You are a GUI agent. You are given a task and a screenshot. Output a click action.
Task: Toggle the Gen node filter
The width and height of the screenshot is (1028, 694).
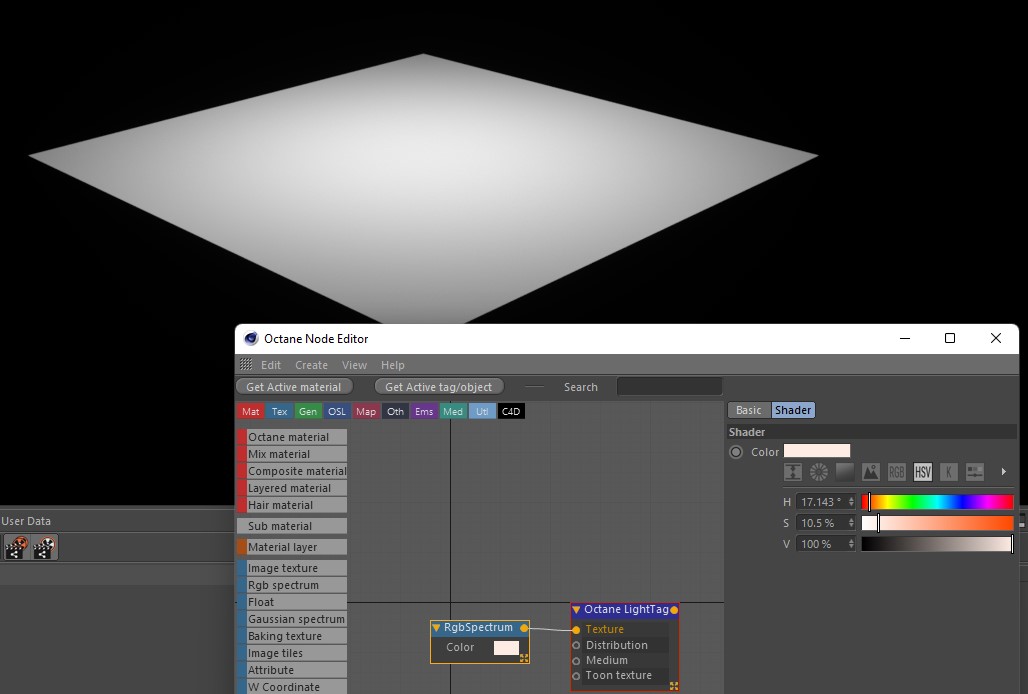click(307, 412)
